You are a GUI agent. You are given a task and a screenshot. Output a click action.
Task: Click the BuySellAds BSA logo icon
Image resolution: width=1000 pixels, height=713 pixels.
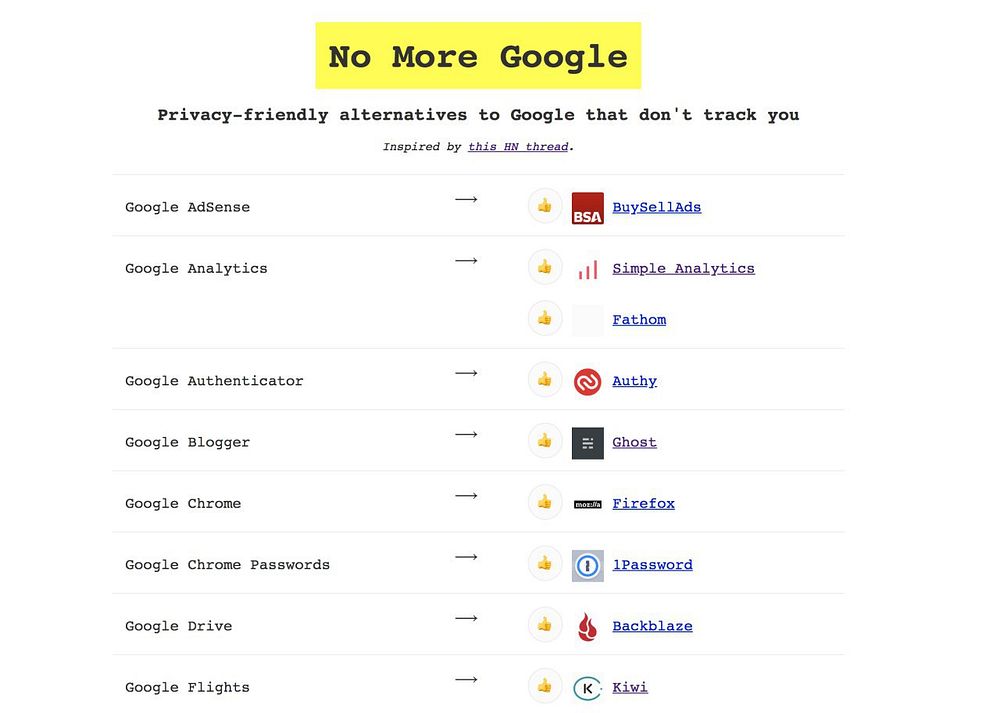(588, 208)
